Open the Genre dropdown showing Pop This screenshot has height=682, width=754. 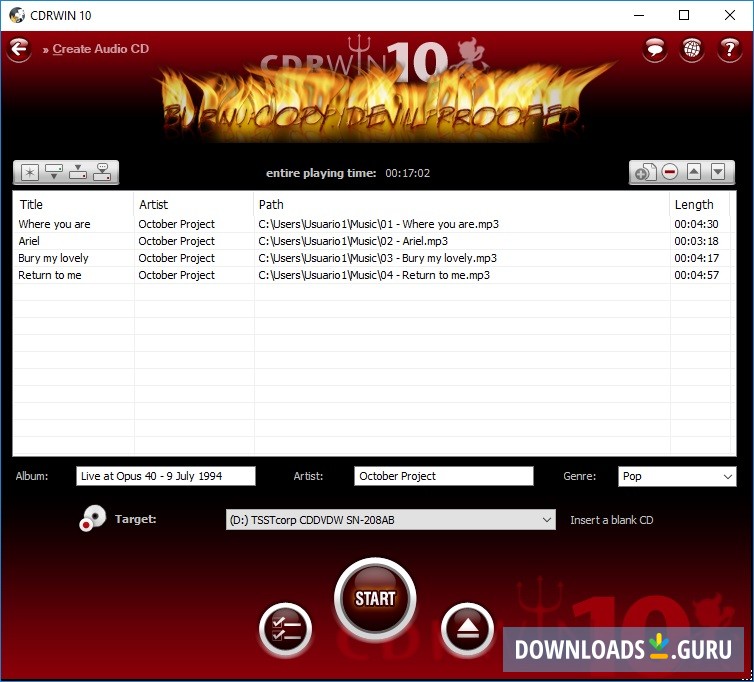click(x=677, y=476)
